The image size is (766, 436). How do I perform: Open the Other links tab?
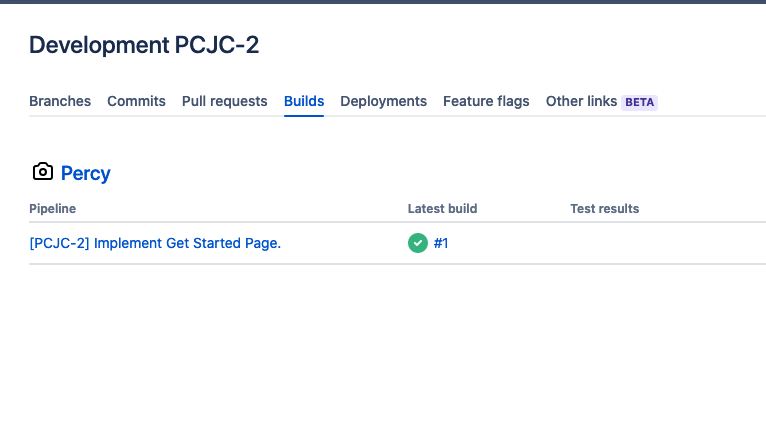[x=581, y=101]
